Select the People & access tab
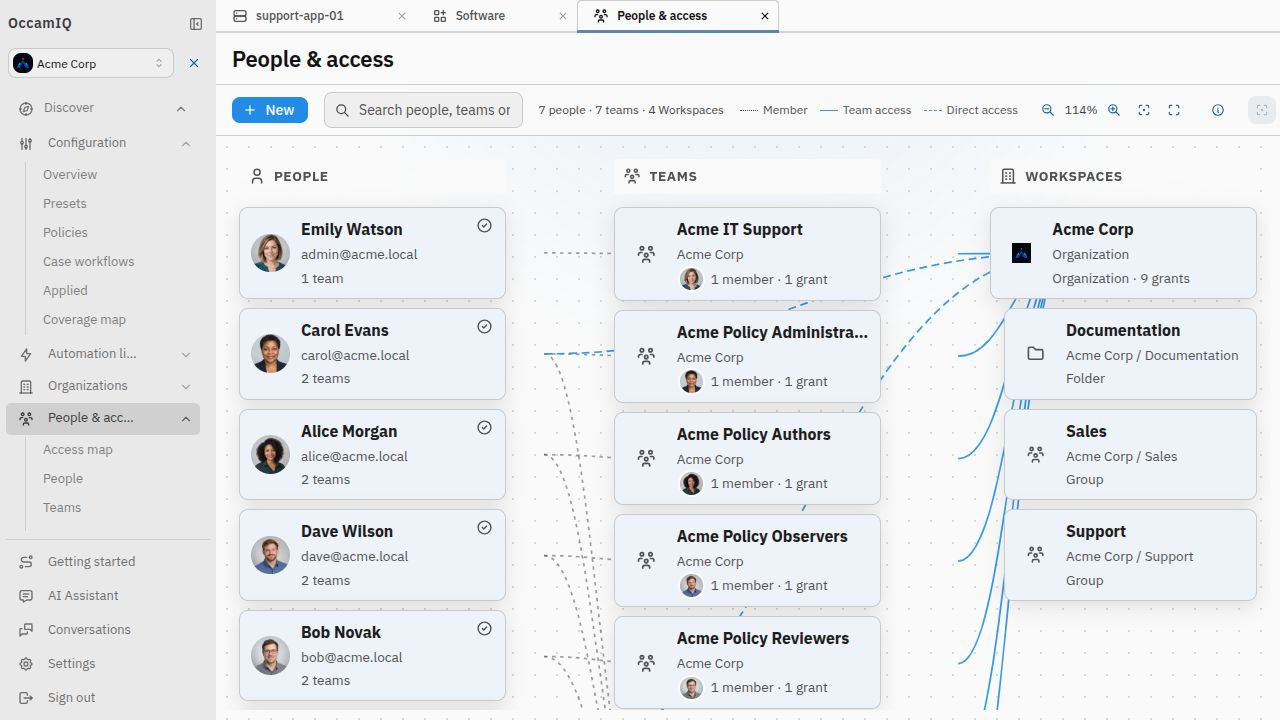 pos(661,16)
